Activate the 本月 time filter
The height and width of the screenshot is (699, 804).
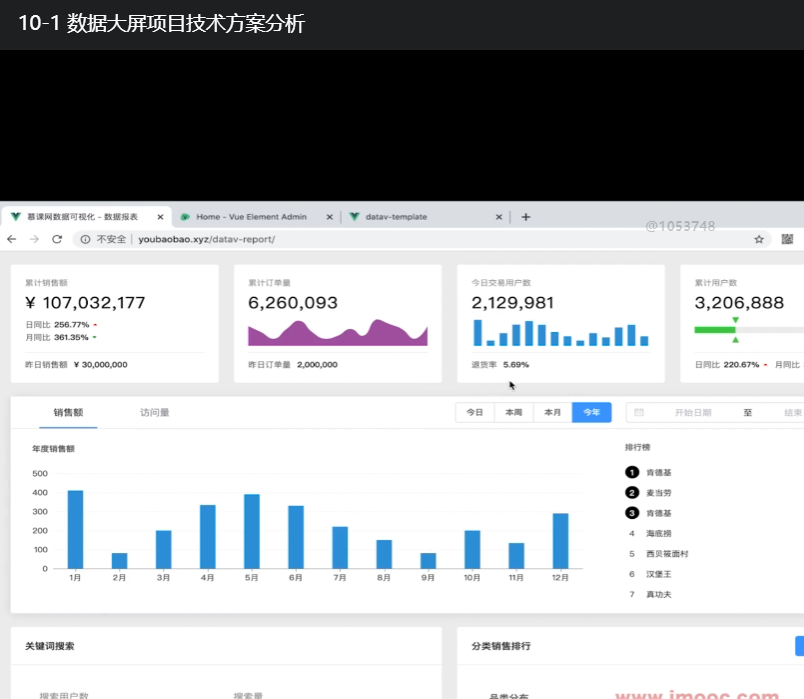[551, 412]
